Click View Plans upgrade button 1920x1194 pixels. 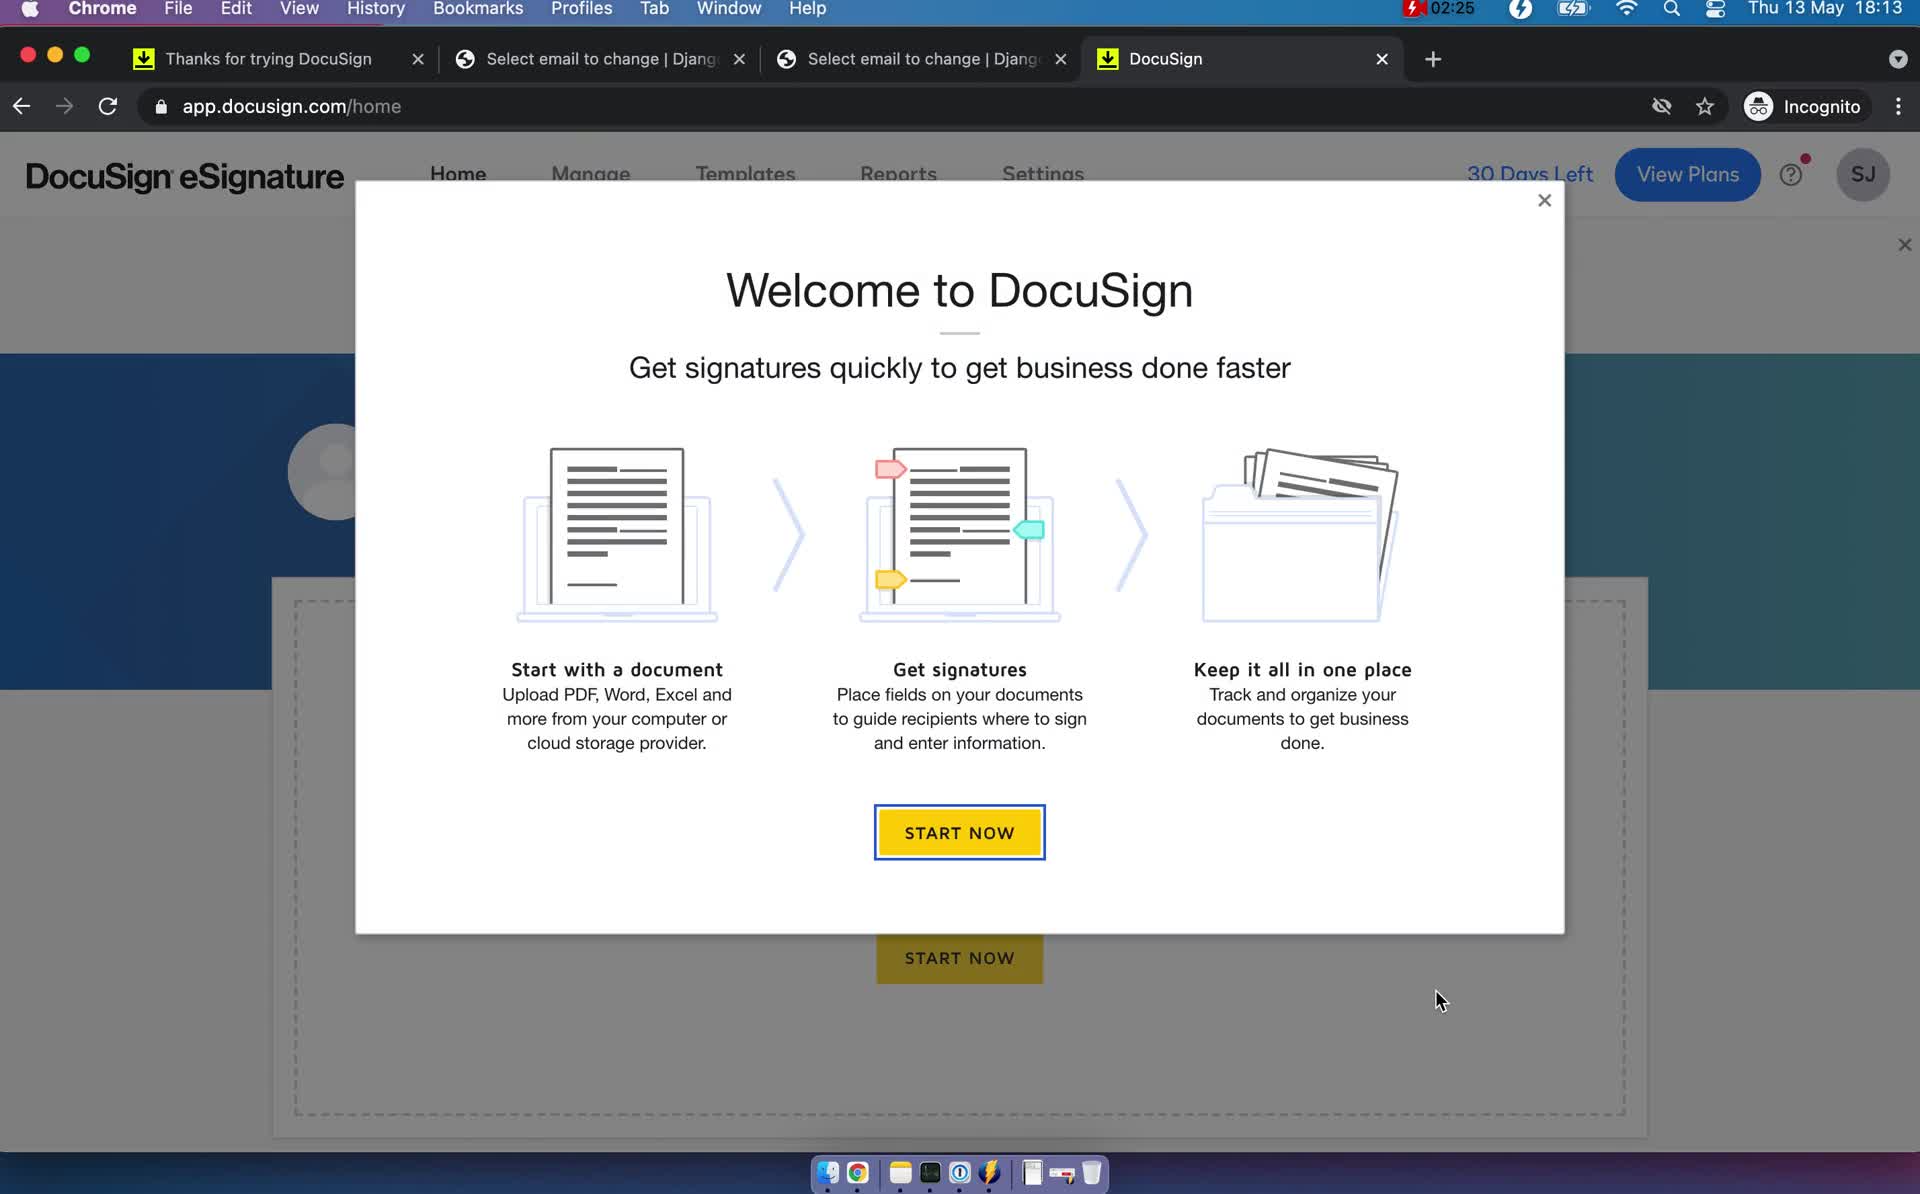click(1688, 173)
